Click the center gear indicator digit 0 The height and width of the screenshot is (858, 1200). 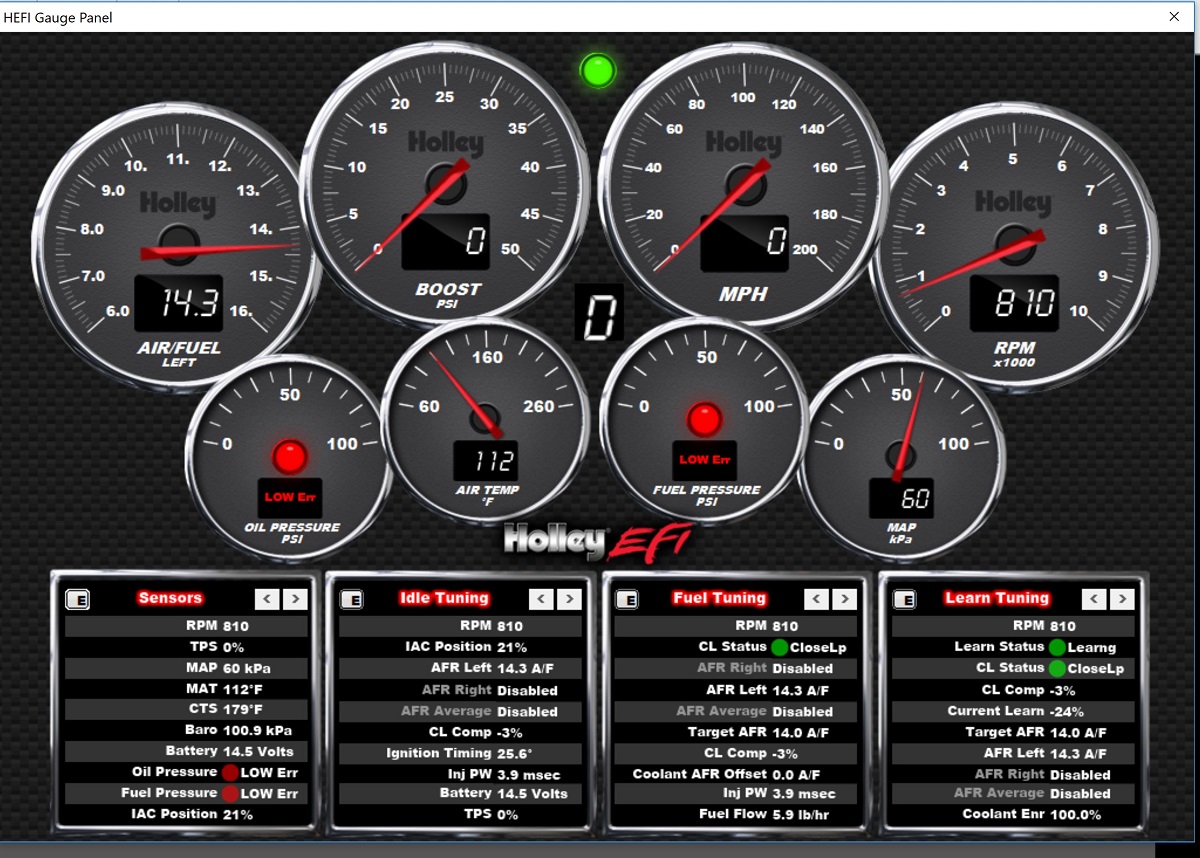coord(599,314)
